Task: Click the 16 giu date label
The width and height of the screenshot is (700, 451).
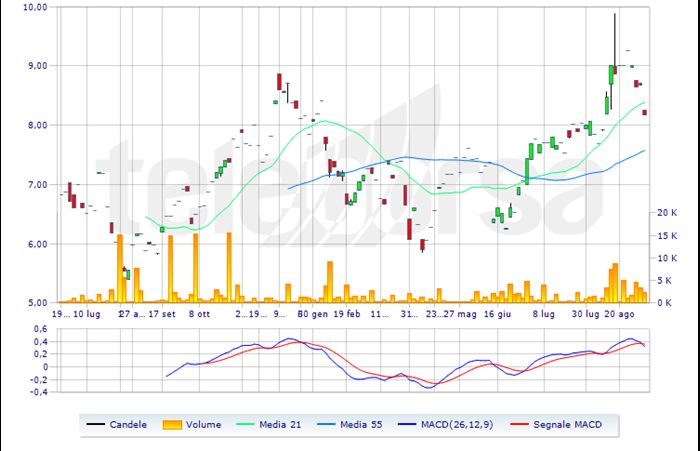Action: point(497,314)
